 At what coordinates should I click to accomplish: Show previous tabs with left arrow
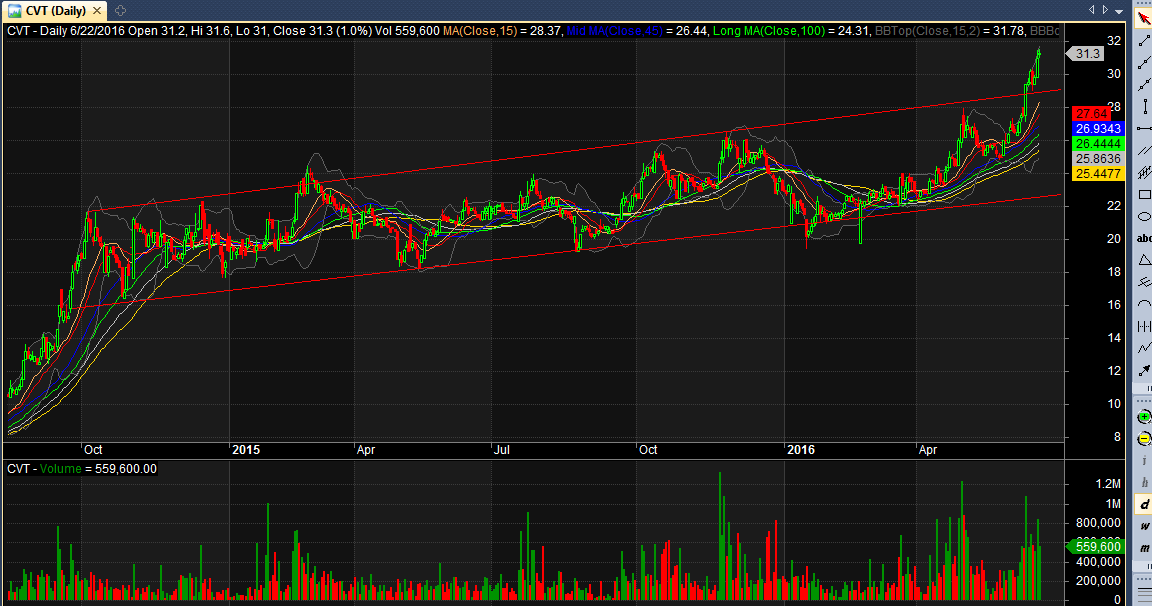(x=1091, y=10)
